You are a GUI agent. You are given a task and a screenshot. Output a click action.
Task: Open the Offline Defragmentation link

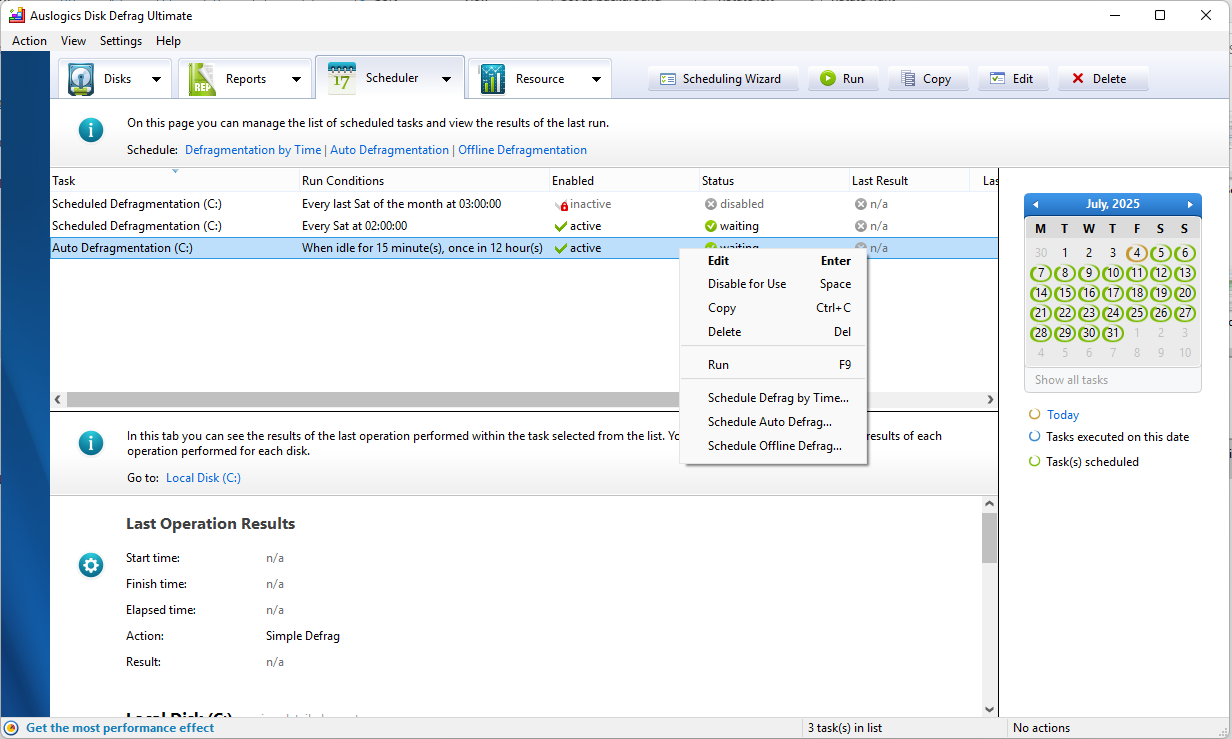[x=522, y=150]
